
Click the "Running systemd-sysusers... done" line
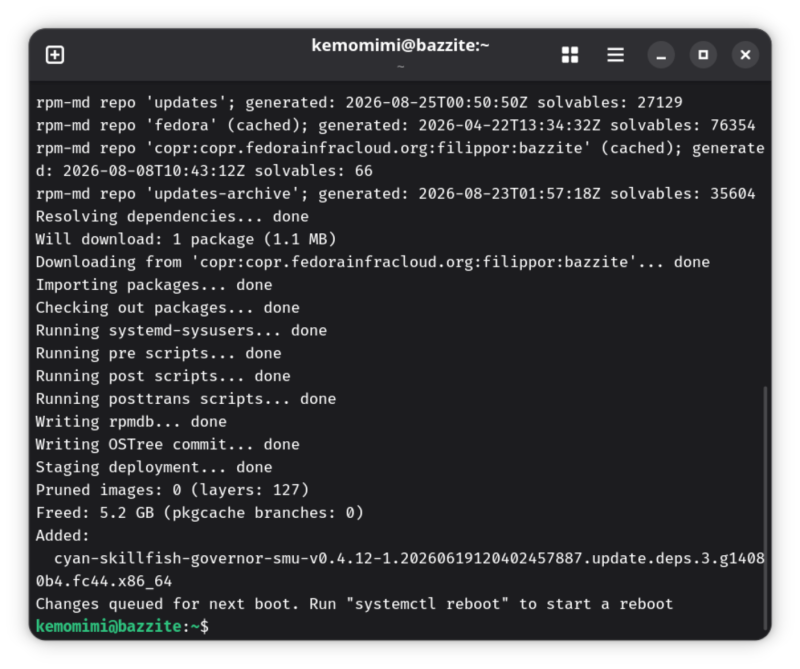coord(182,331)
